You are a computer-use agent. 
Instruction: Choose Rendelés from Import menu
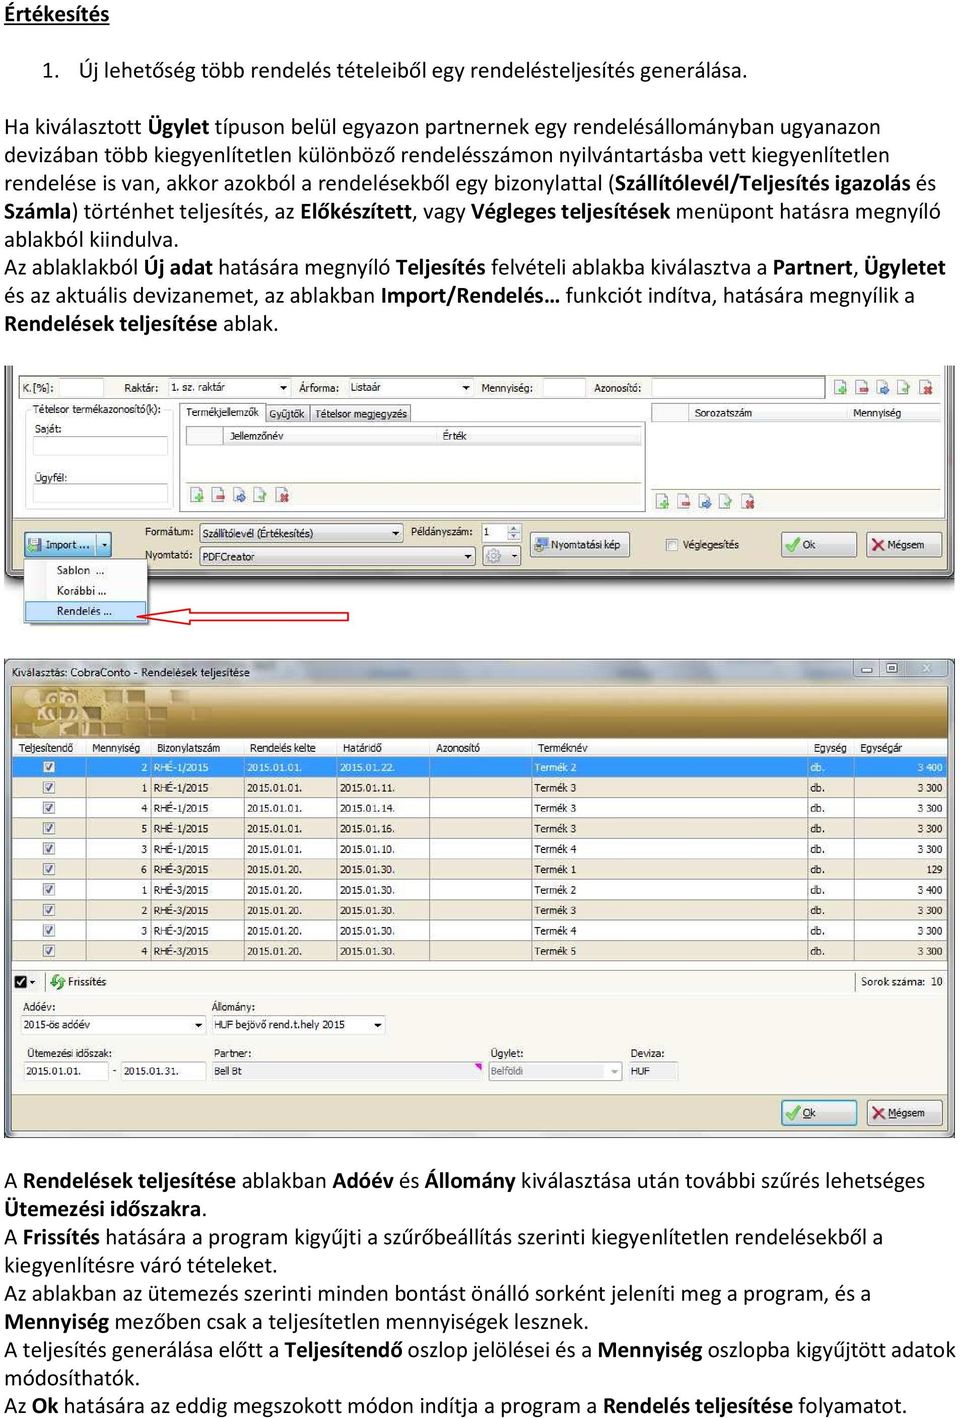pos(86,611)
